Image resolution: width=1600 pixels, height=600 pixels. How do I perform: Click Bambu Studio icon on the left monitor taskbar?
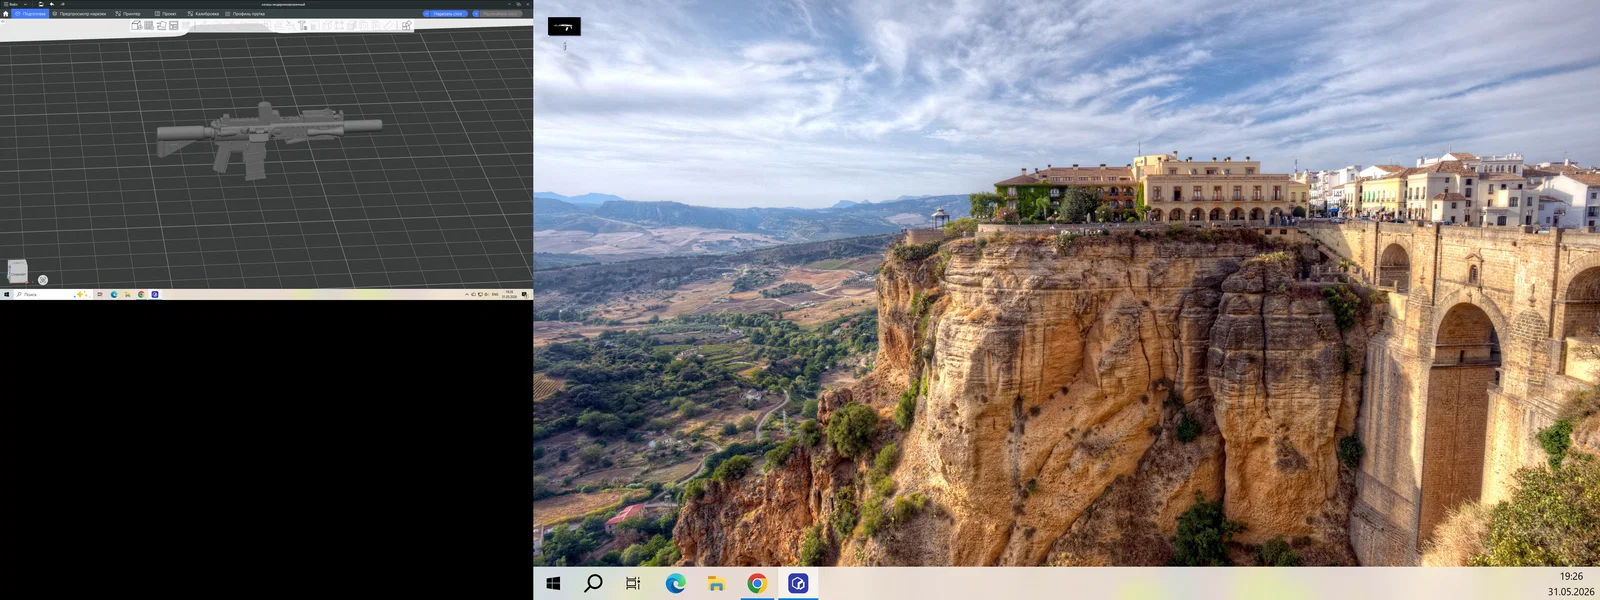pos(155,294)
